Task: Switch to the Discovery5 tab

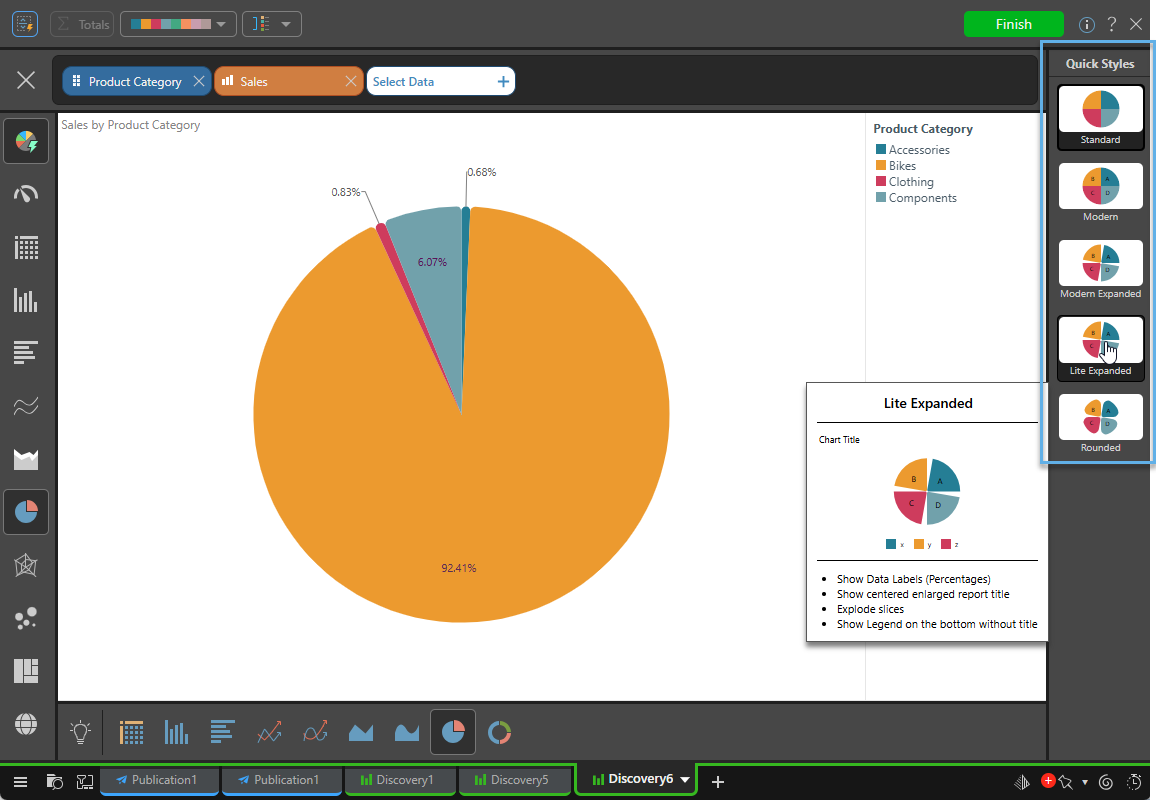Action: click(x=515, y=781)
